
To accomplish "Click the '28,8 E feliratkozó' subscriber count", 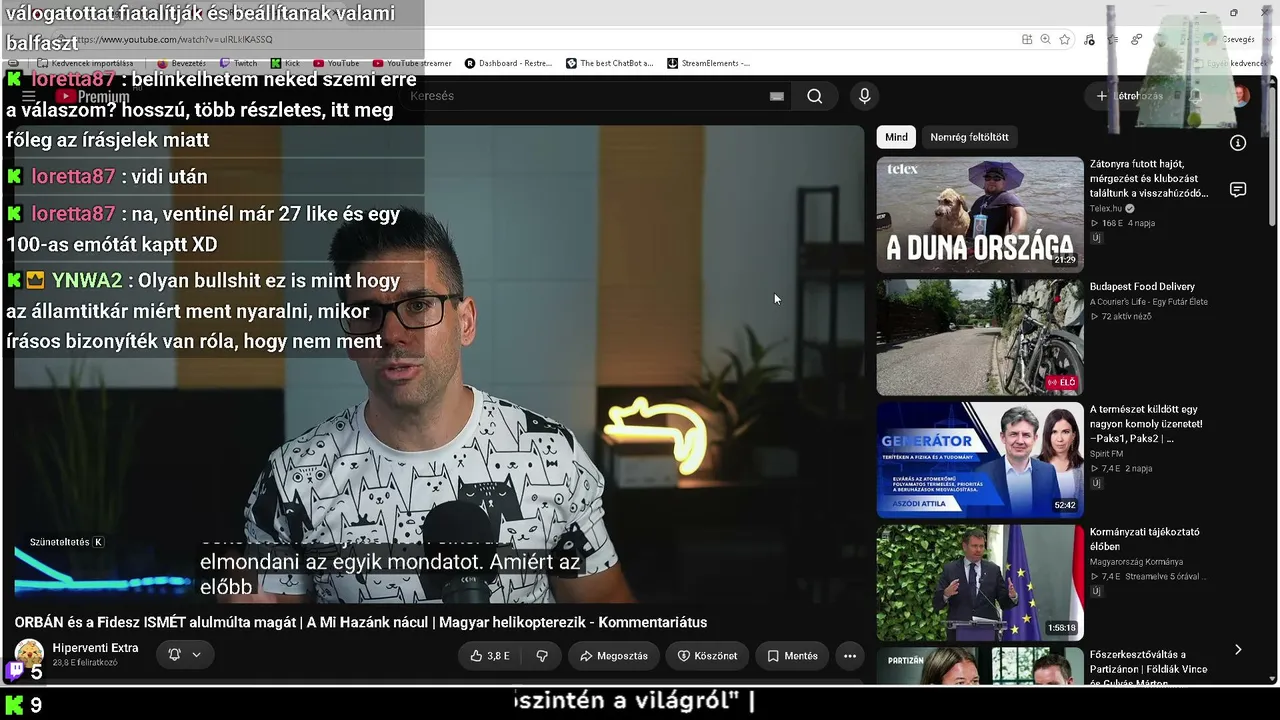I will (85, 663).
